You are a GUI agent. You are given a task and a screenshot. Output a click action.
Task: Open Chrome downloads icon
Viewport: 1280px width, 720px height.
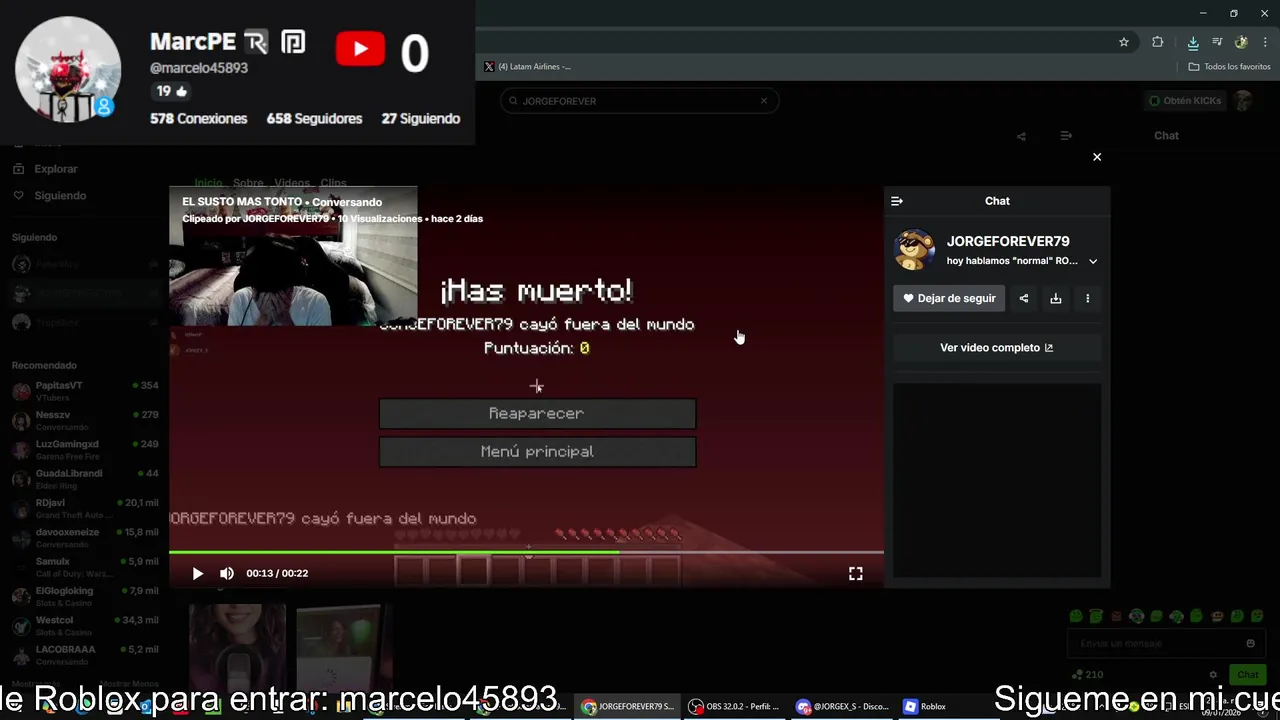coord(1193,42)
